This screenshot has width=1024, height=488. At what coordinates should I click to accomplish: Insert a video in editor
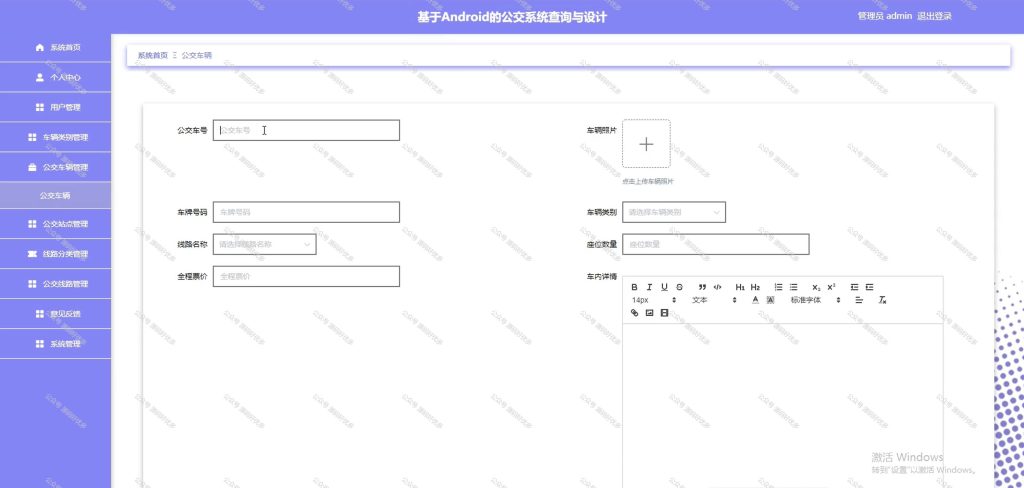[x=664, y=313]
